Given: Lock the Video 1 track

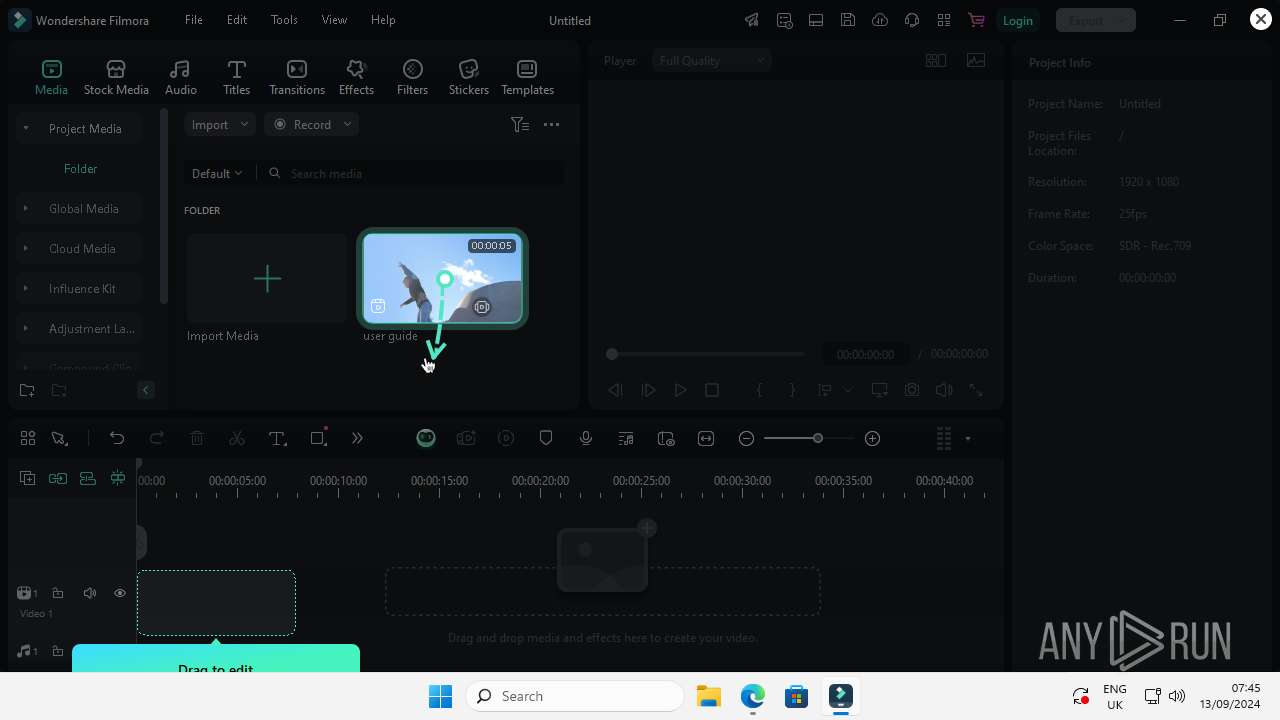Looking at the screenshot, I should pos(58,593).
